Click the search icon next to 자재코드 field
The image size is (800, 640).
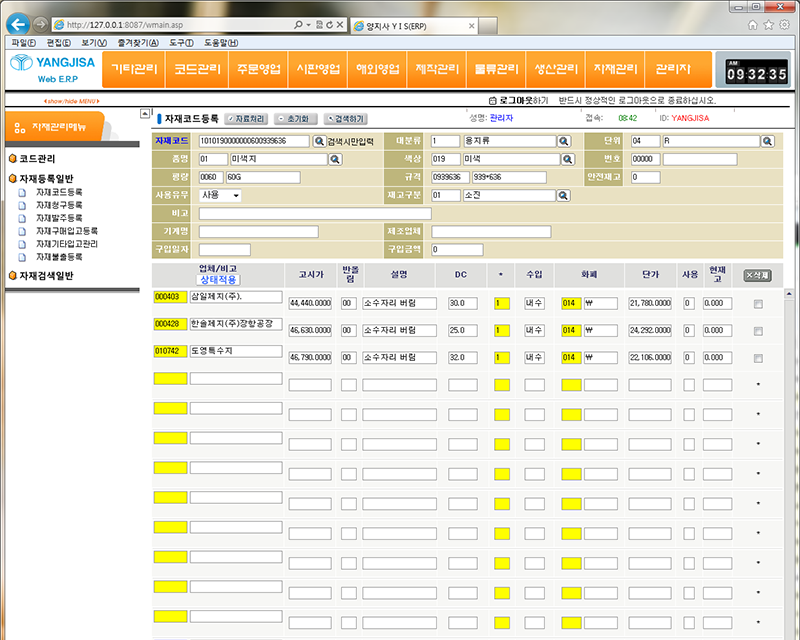(320, 142)
